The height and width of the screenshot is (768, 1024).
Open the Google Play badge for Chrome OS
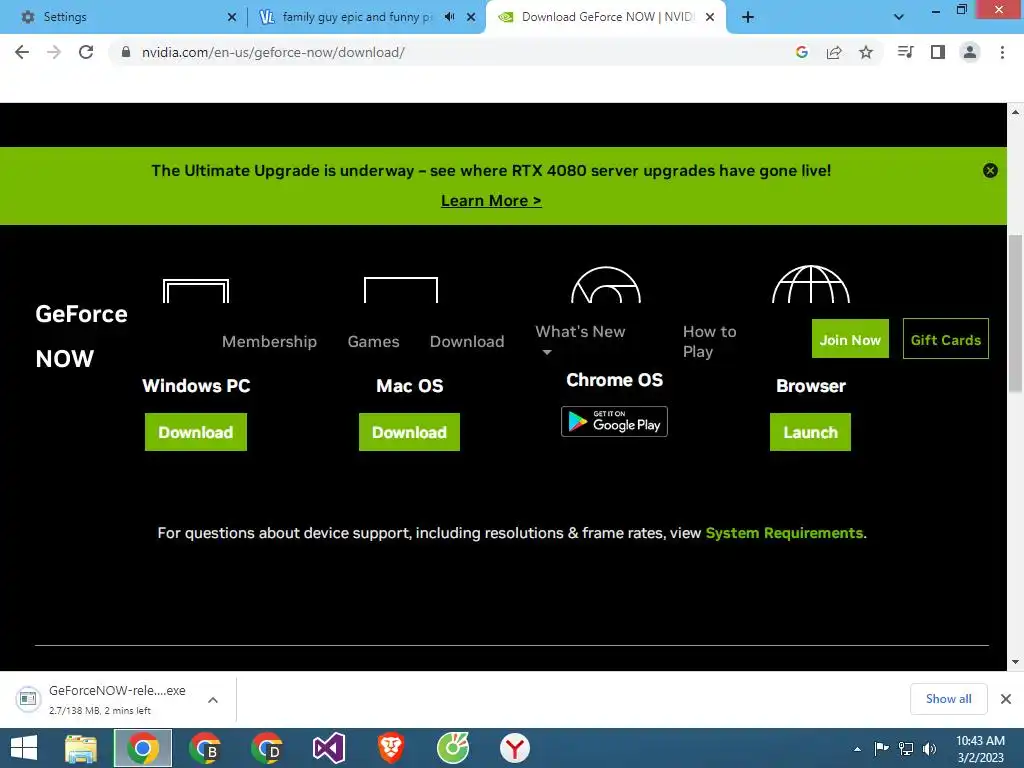click(614, 421)
